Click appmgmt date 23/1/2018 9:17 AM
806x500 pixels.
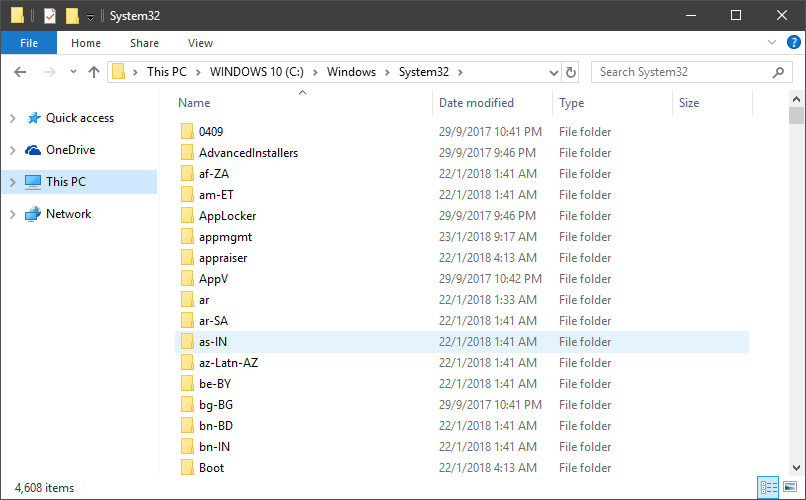click(x=488, y=237)
